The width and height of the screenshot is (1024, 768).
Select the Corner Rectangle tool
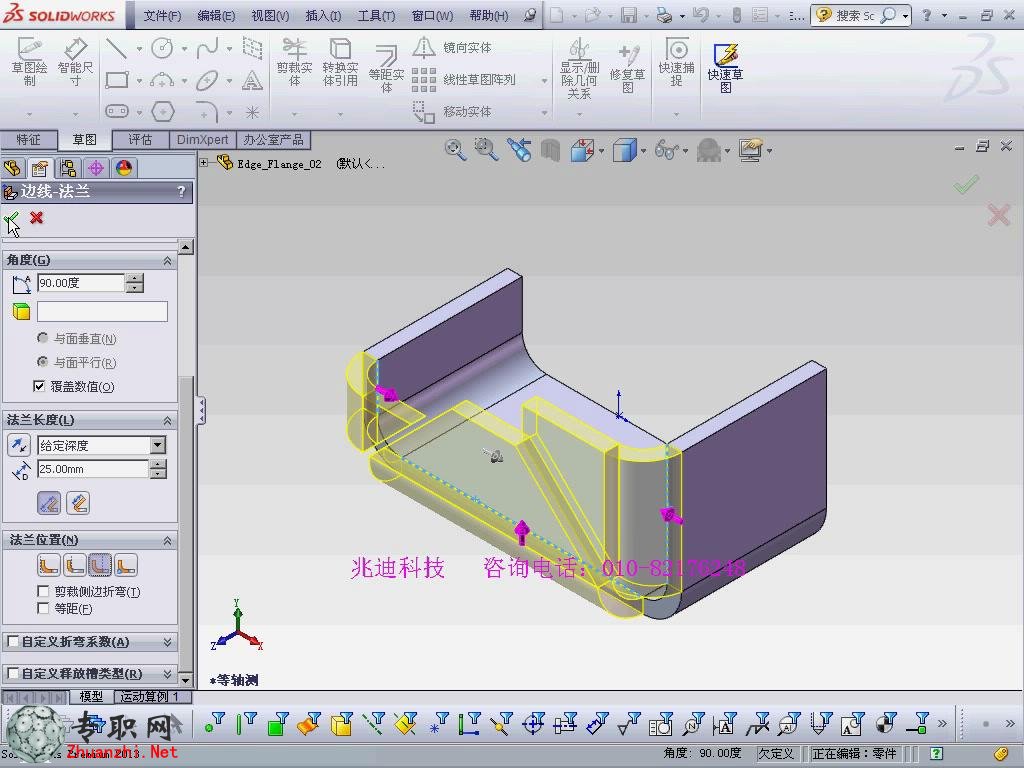117,80
